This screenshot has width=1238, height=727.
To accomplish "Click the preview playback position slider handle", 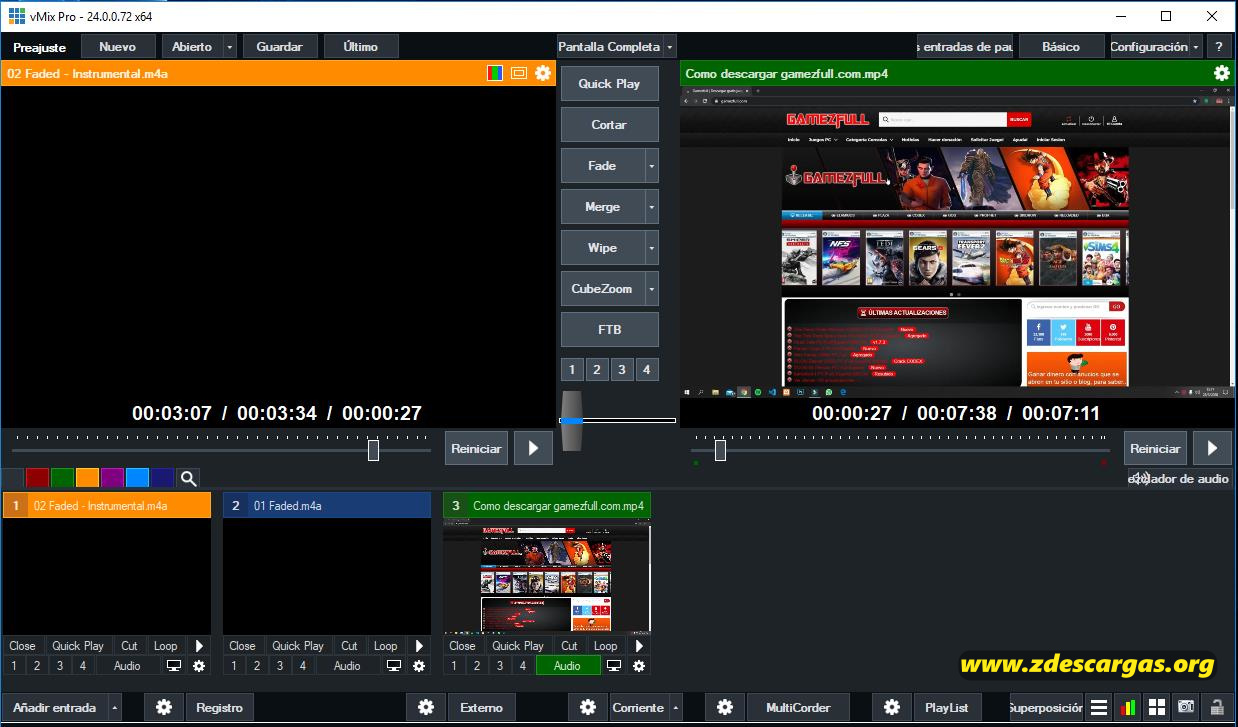I will 373,450.
